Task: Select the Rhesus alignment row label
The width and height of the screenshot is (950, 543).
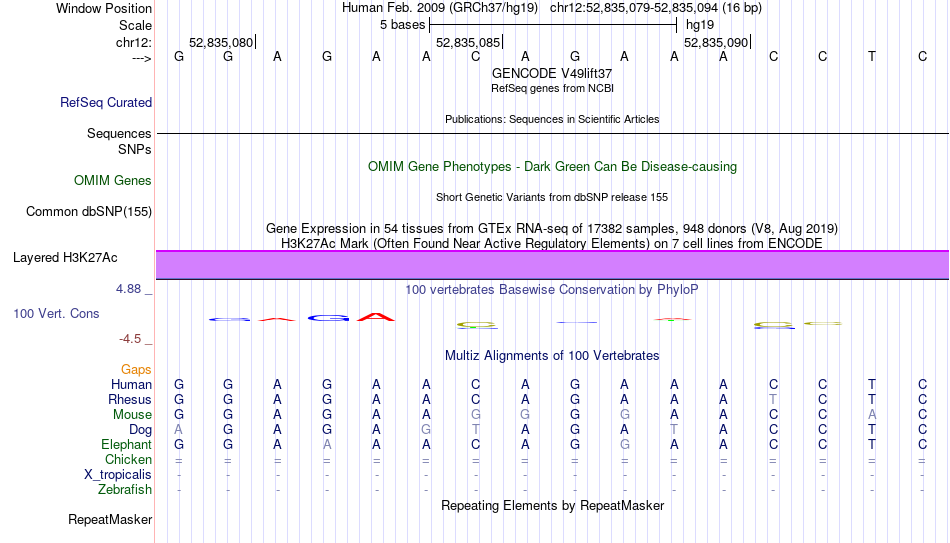Action: [x=130, y=400]
